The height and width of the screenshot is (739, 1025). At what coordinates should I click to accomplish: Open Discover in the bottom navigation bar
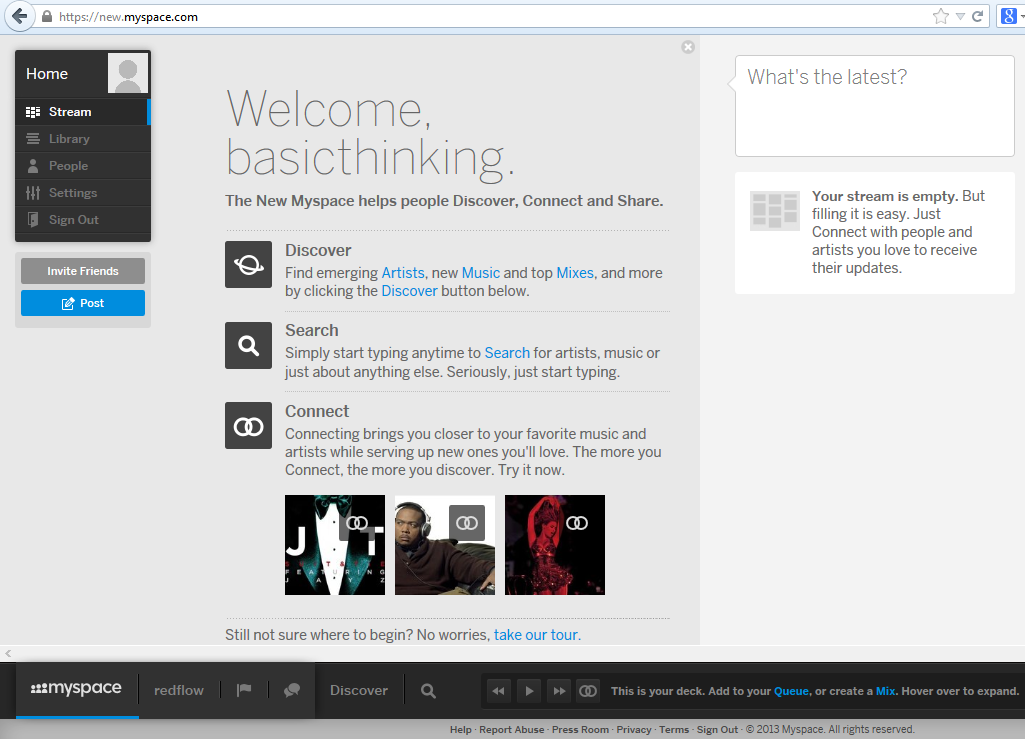(x=359, y=690)
